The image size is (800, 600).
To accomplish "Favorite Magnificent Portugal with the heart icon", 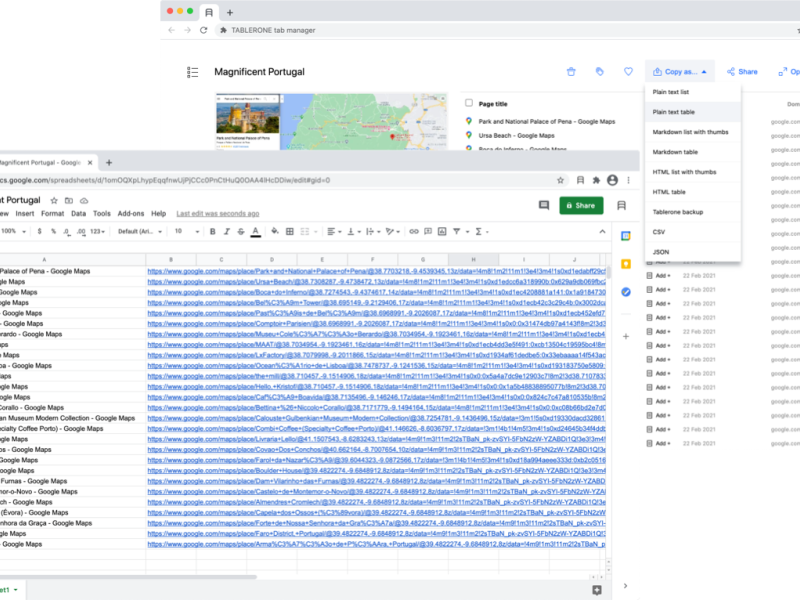I will tap(628, 72).
